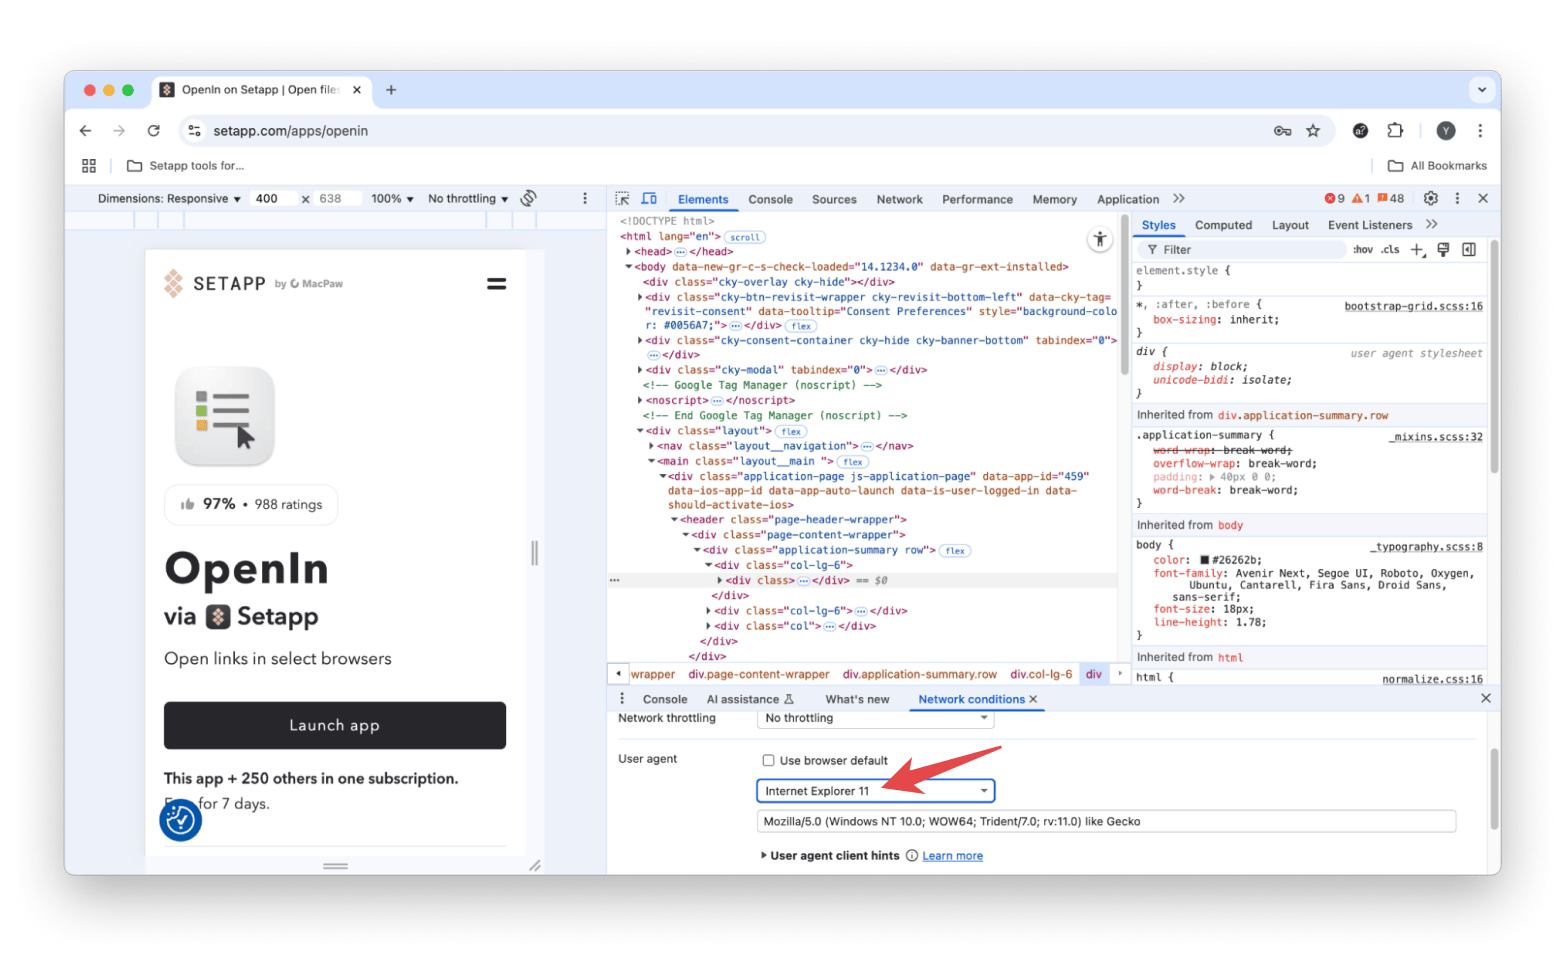Click the new style rule plus icon

[1416, 250]
